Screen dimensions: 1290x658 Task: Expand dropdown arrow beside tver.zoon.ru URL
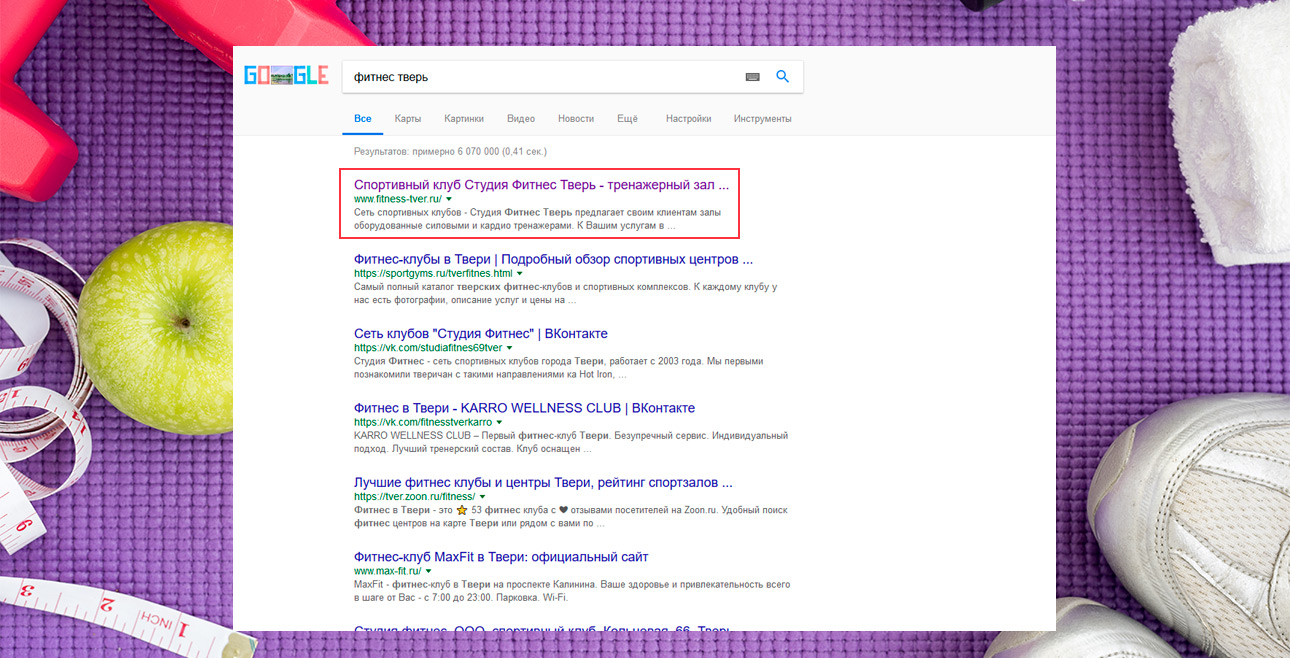tap(483, 496)
